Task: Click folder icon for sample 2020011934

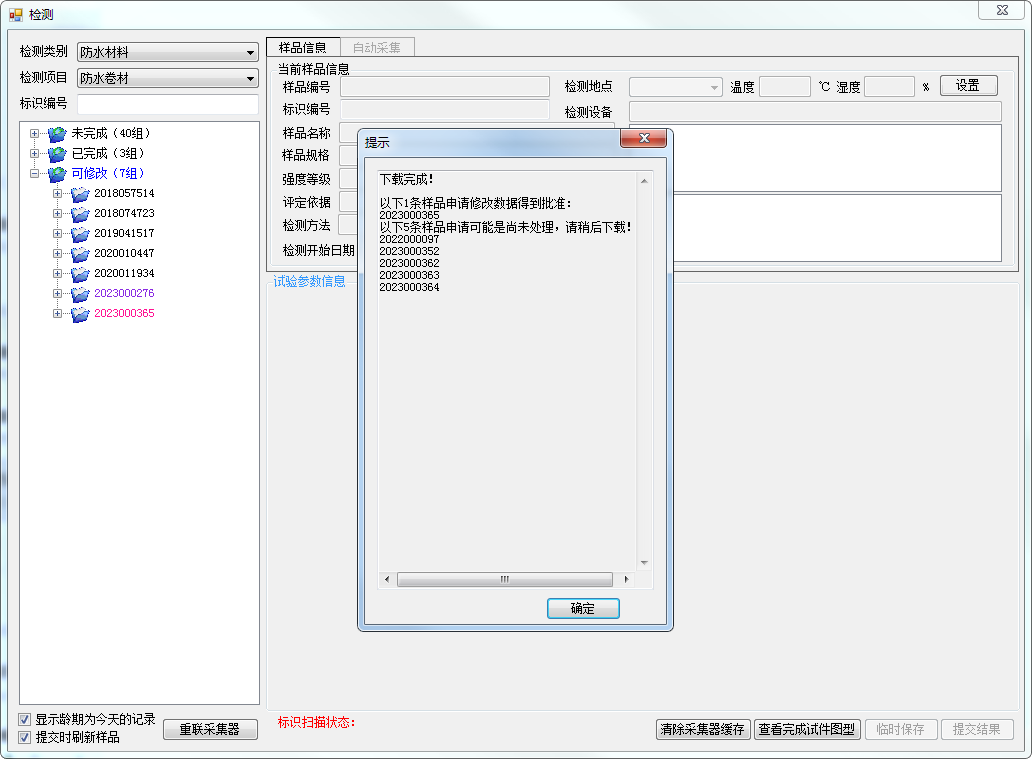Action: [80, 274]
